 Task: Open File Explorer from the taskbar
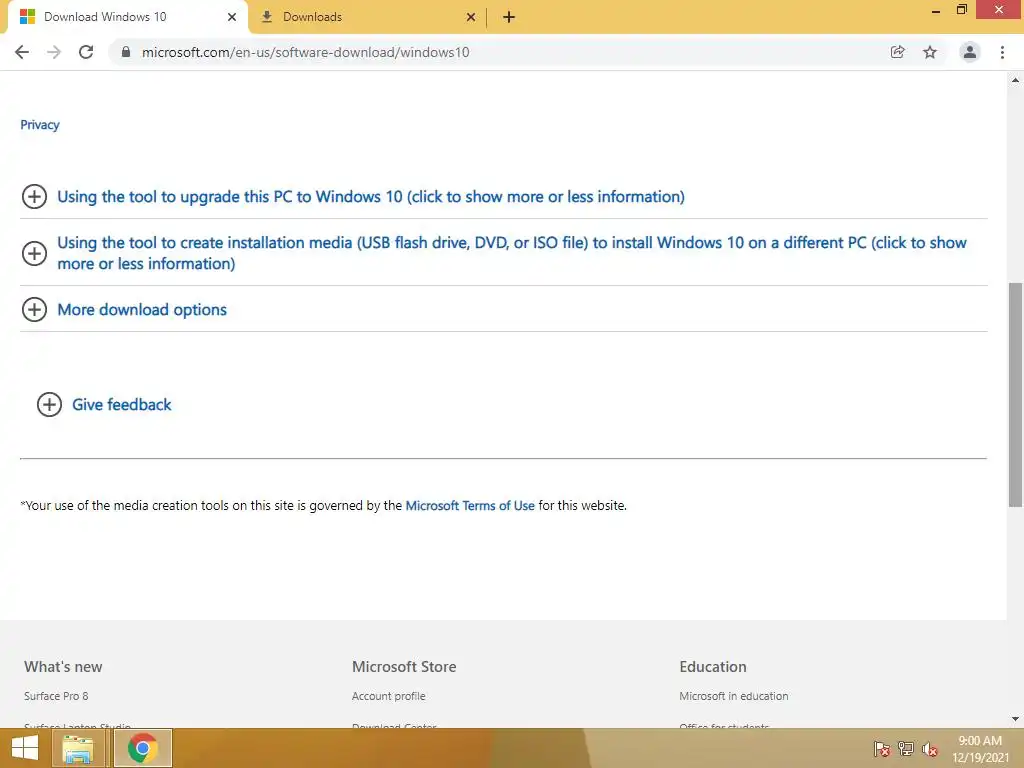pos(78,748)
